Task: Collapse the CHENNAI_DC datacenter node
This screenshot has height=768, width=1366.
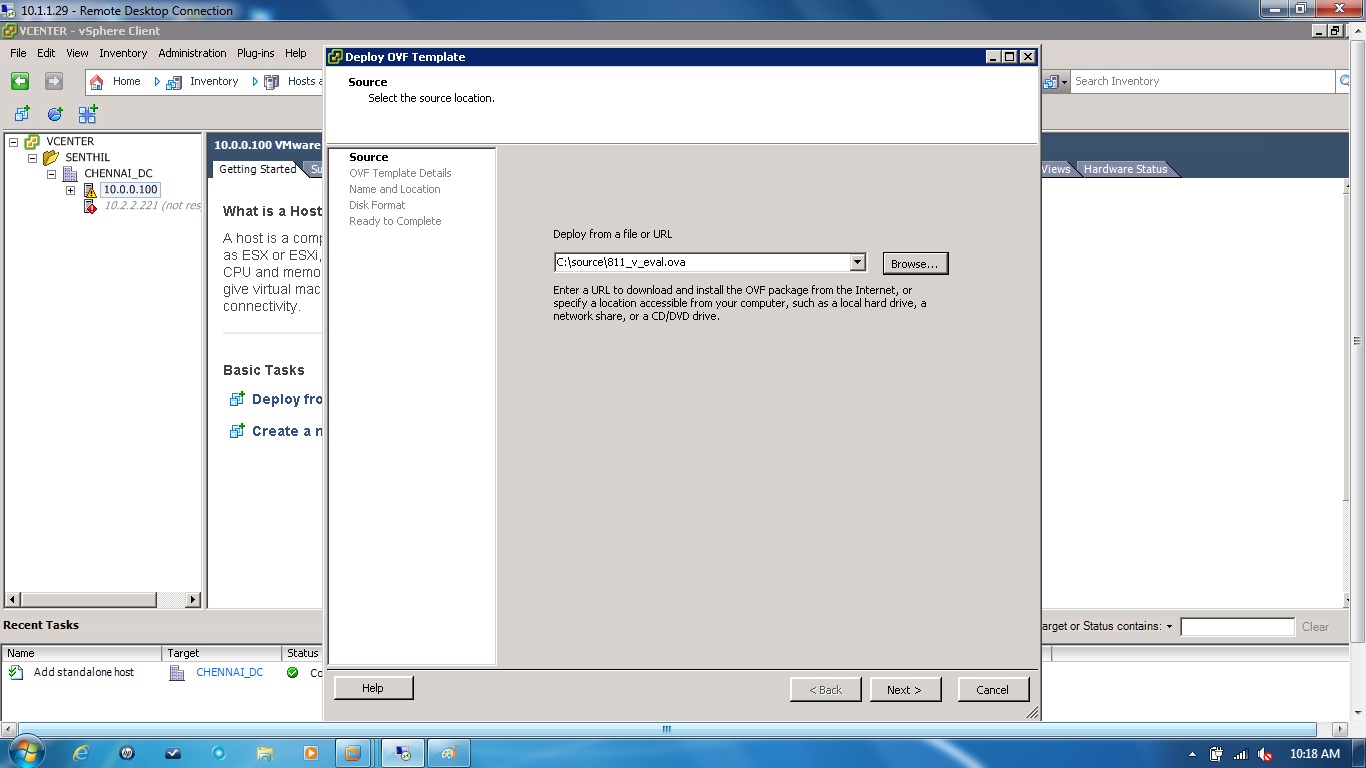Action: tap(51, 174)
